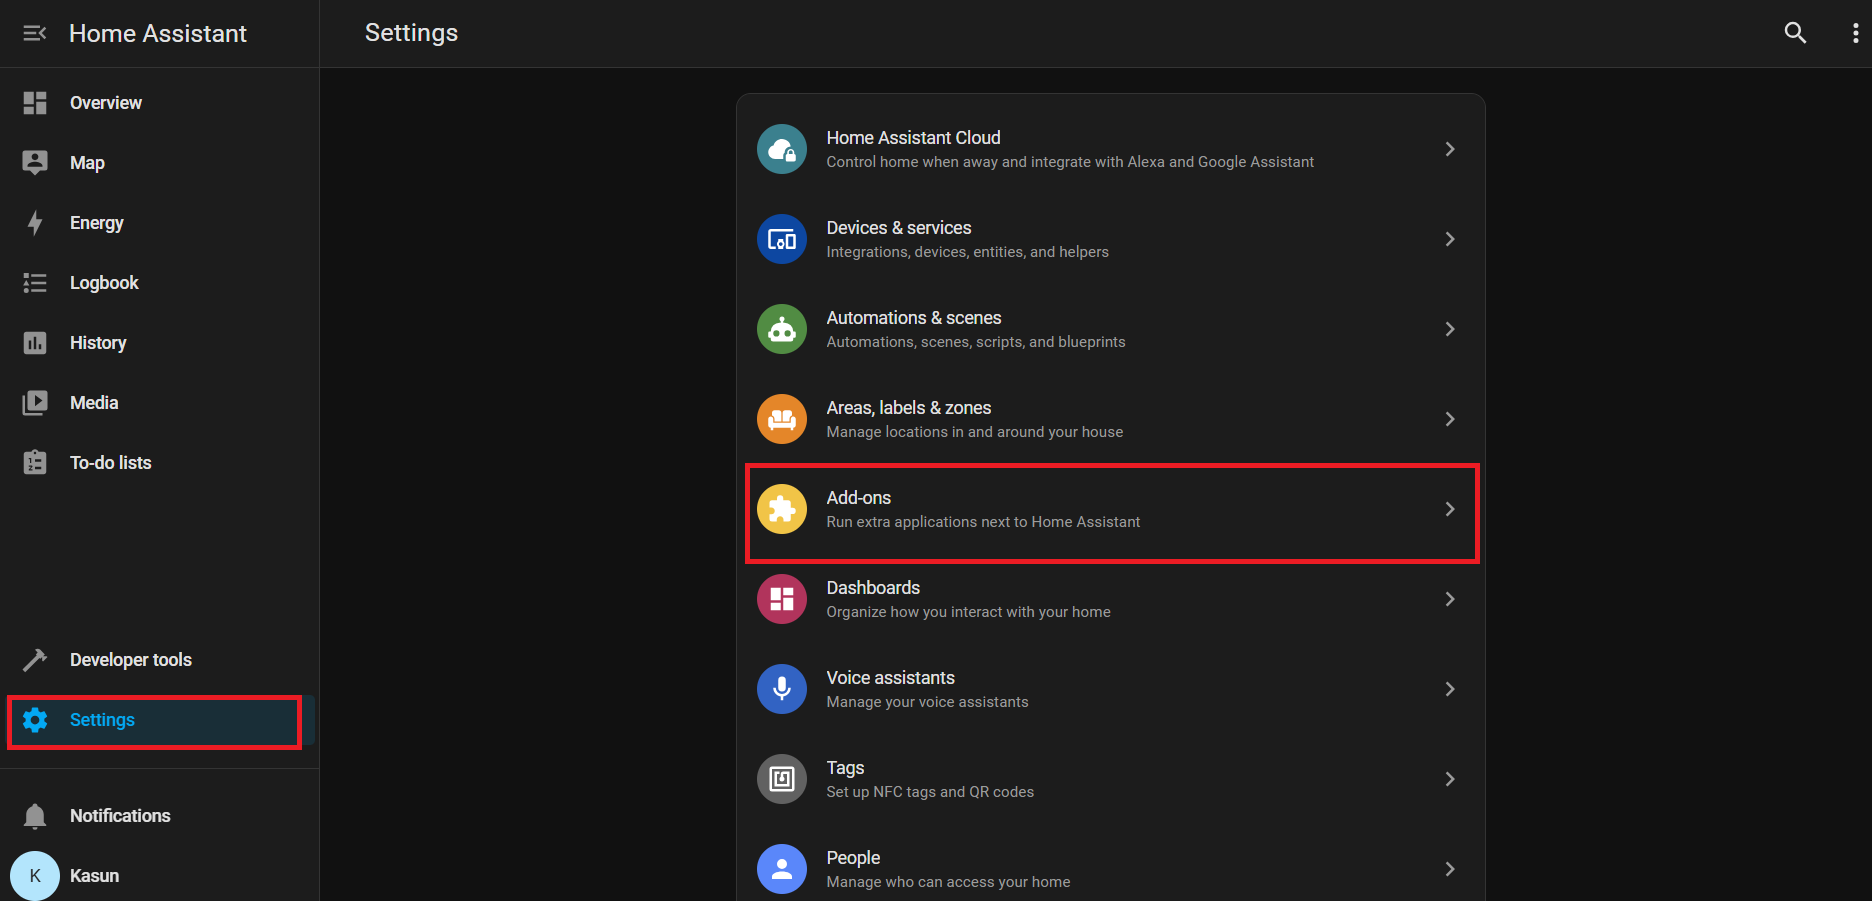Click the Media play icon
This screenshot has width=1872, height=901.
tap(35, 403)
